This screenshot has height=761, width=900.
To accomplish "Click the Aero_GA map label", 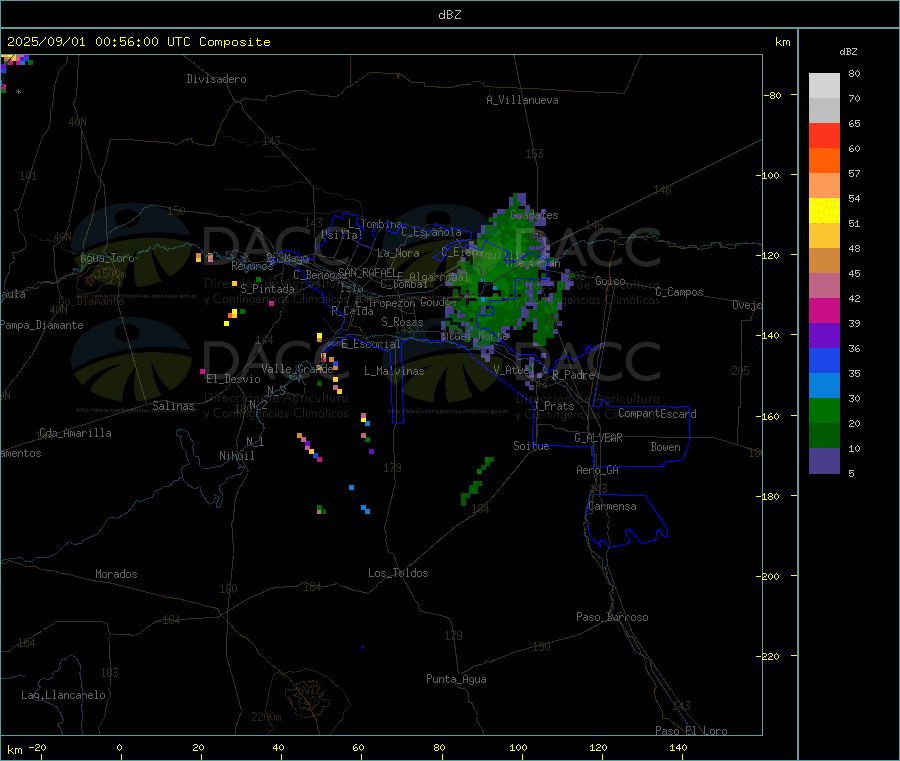I will pos(598,470).
